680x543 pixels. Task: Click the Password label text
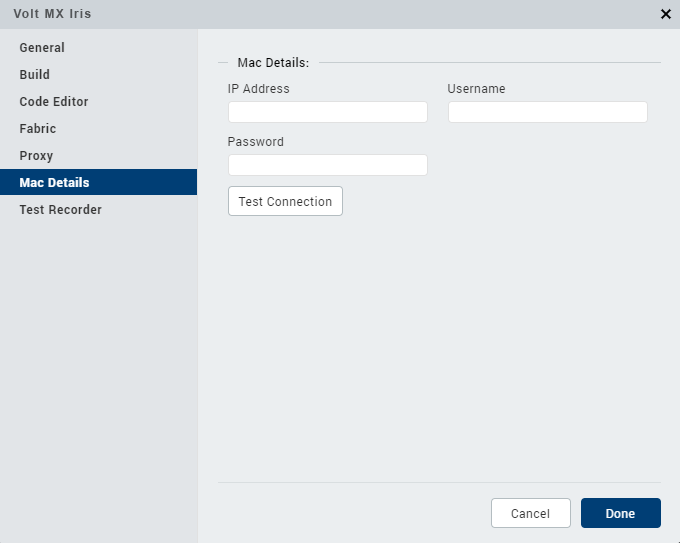click(256, 142)
